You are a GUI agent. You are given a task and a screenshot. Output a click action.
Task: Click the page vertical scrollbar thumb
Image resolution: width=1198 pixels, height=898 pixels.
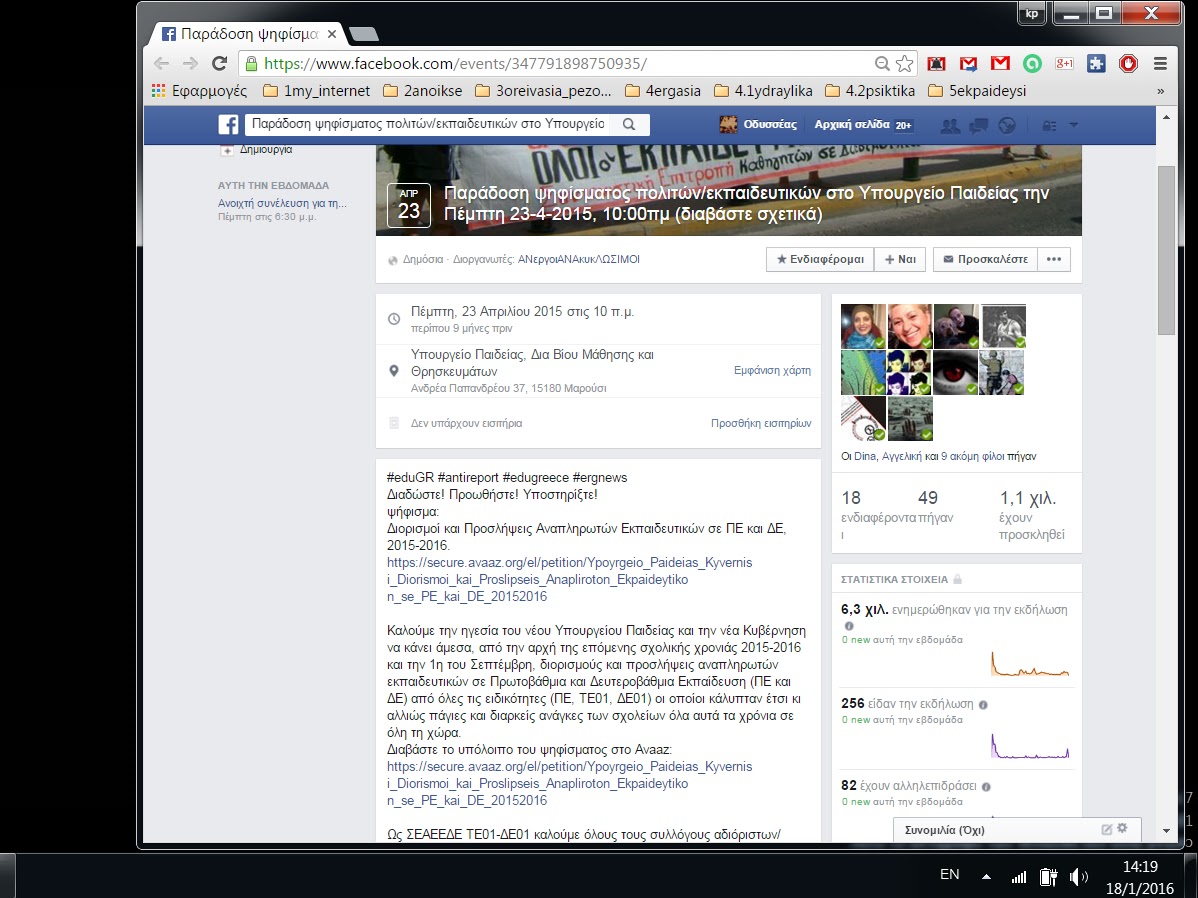[1166, 250]
